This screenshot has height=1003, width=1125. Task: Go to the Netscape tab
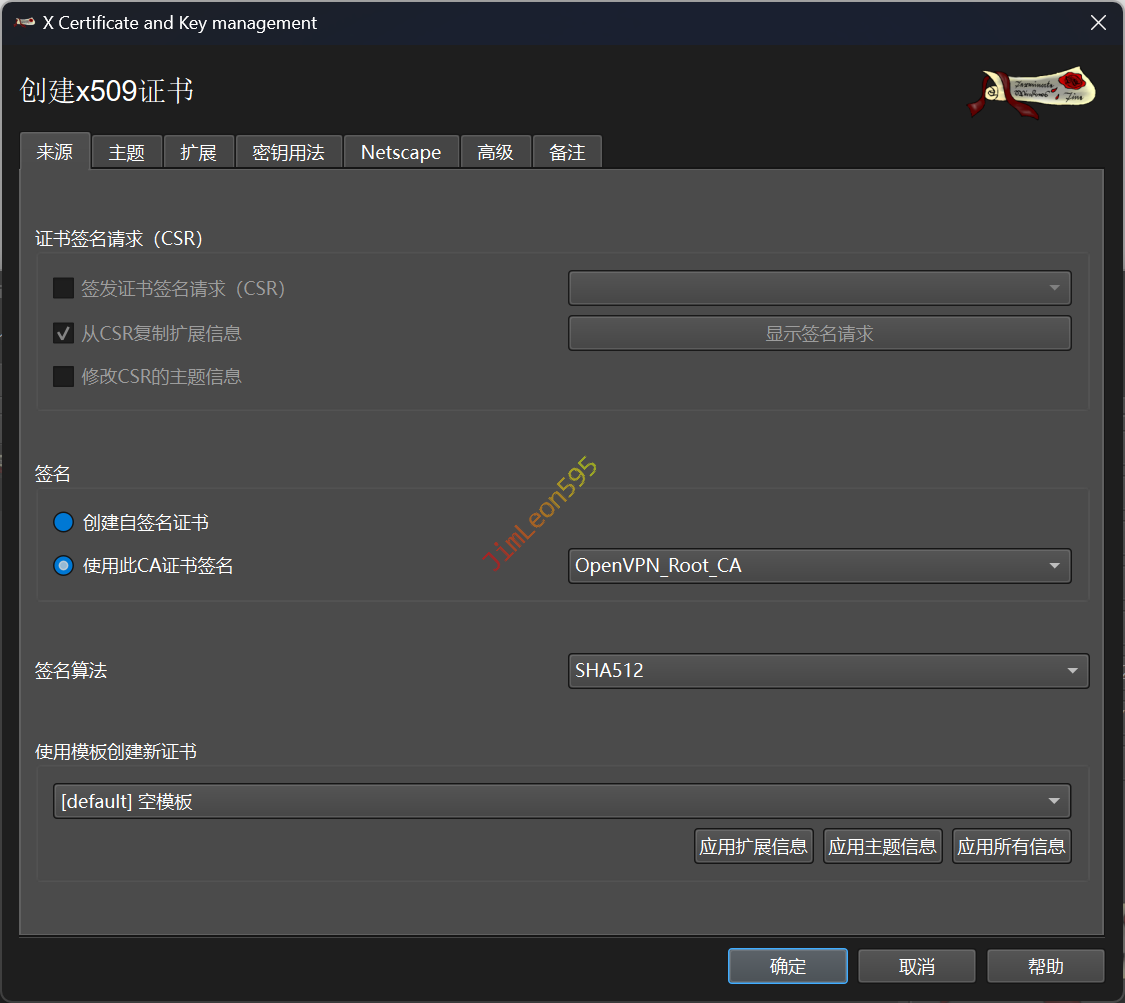click(401, 153)
